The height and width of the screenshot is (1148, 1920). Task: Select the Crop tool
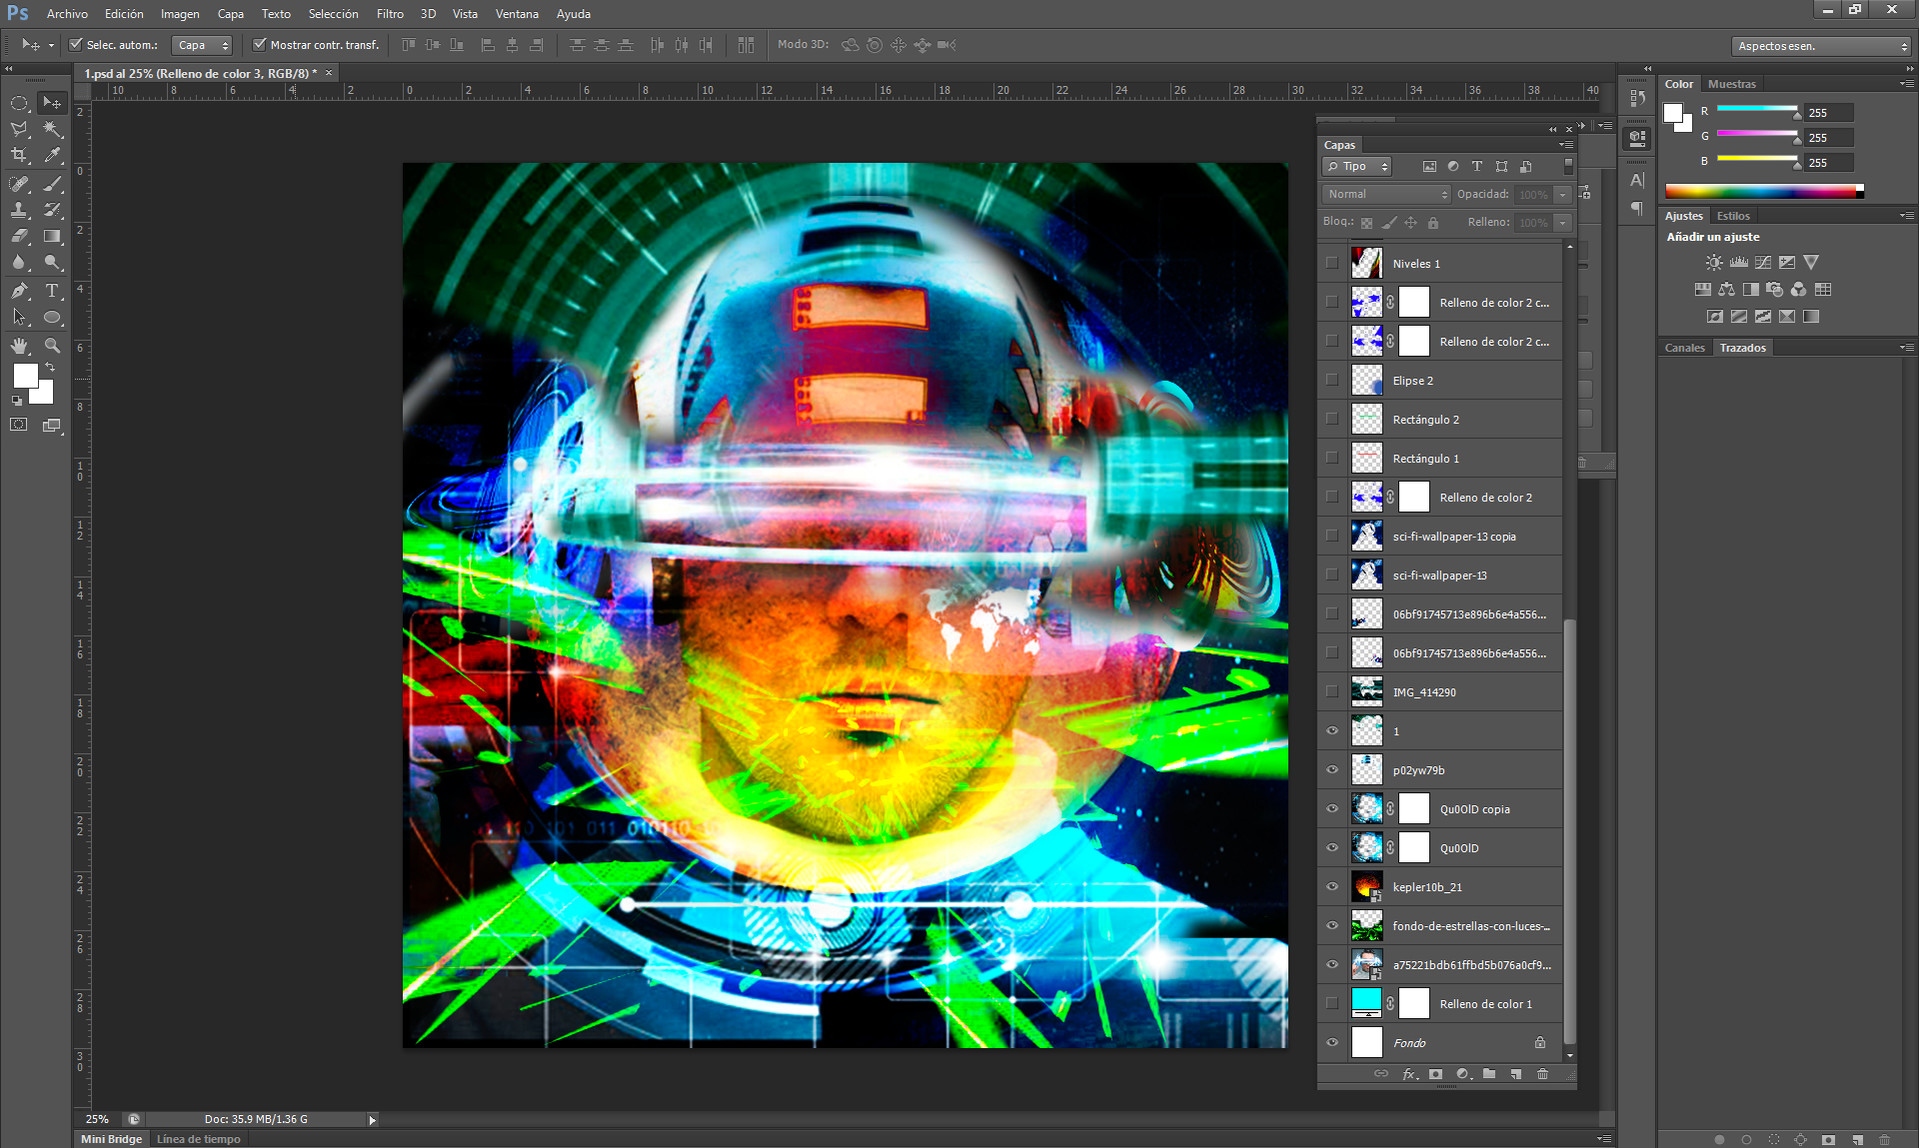point(19,155)
